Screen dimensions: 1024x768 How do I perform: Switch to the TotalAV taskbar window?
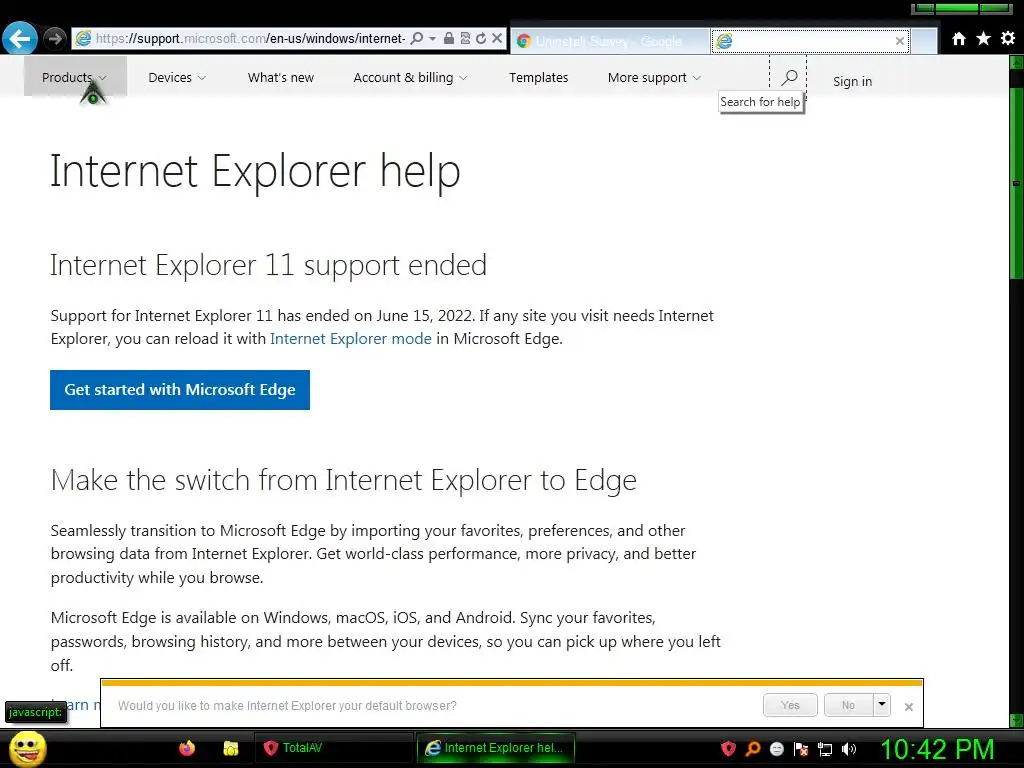pos(333,748)
